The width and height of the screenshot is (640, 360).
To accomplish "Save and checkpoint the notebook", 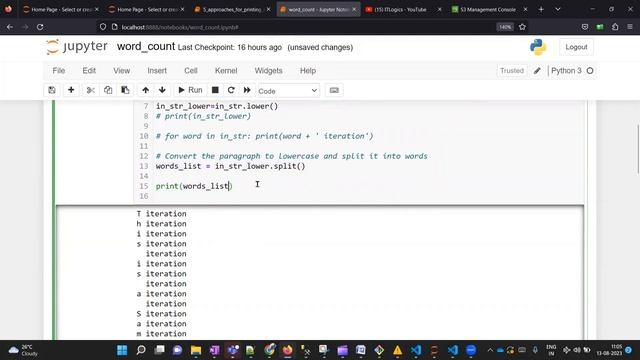I will coord(52,90).
